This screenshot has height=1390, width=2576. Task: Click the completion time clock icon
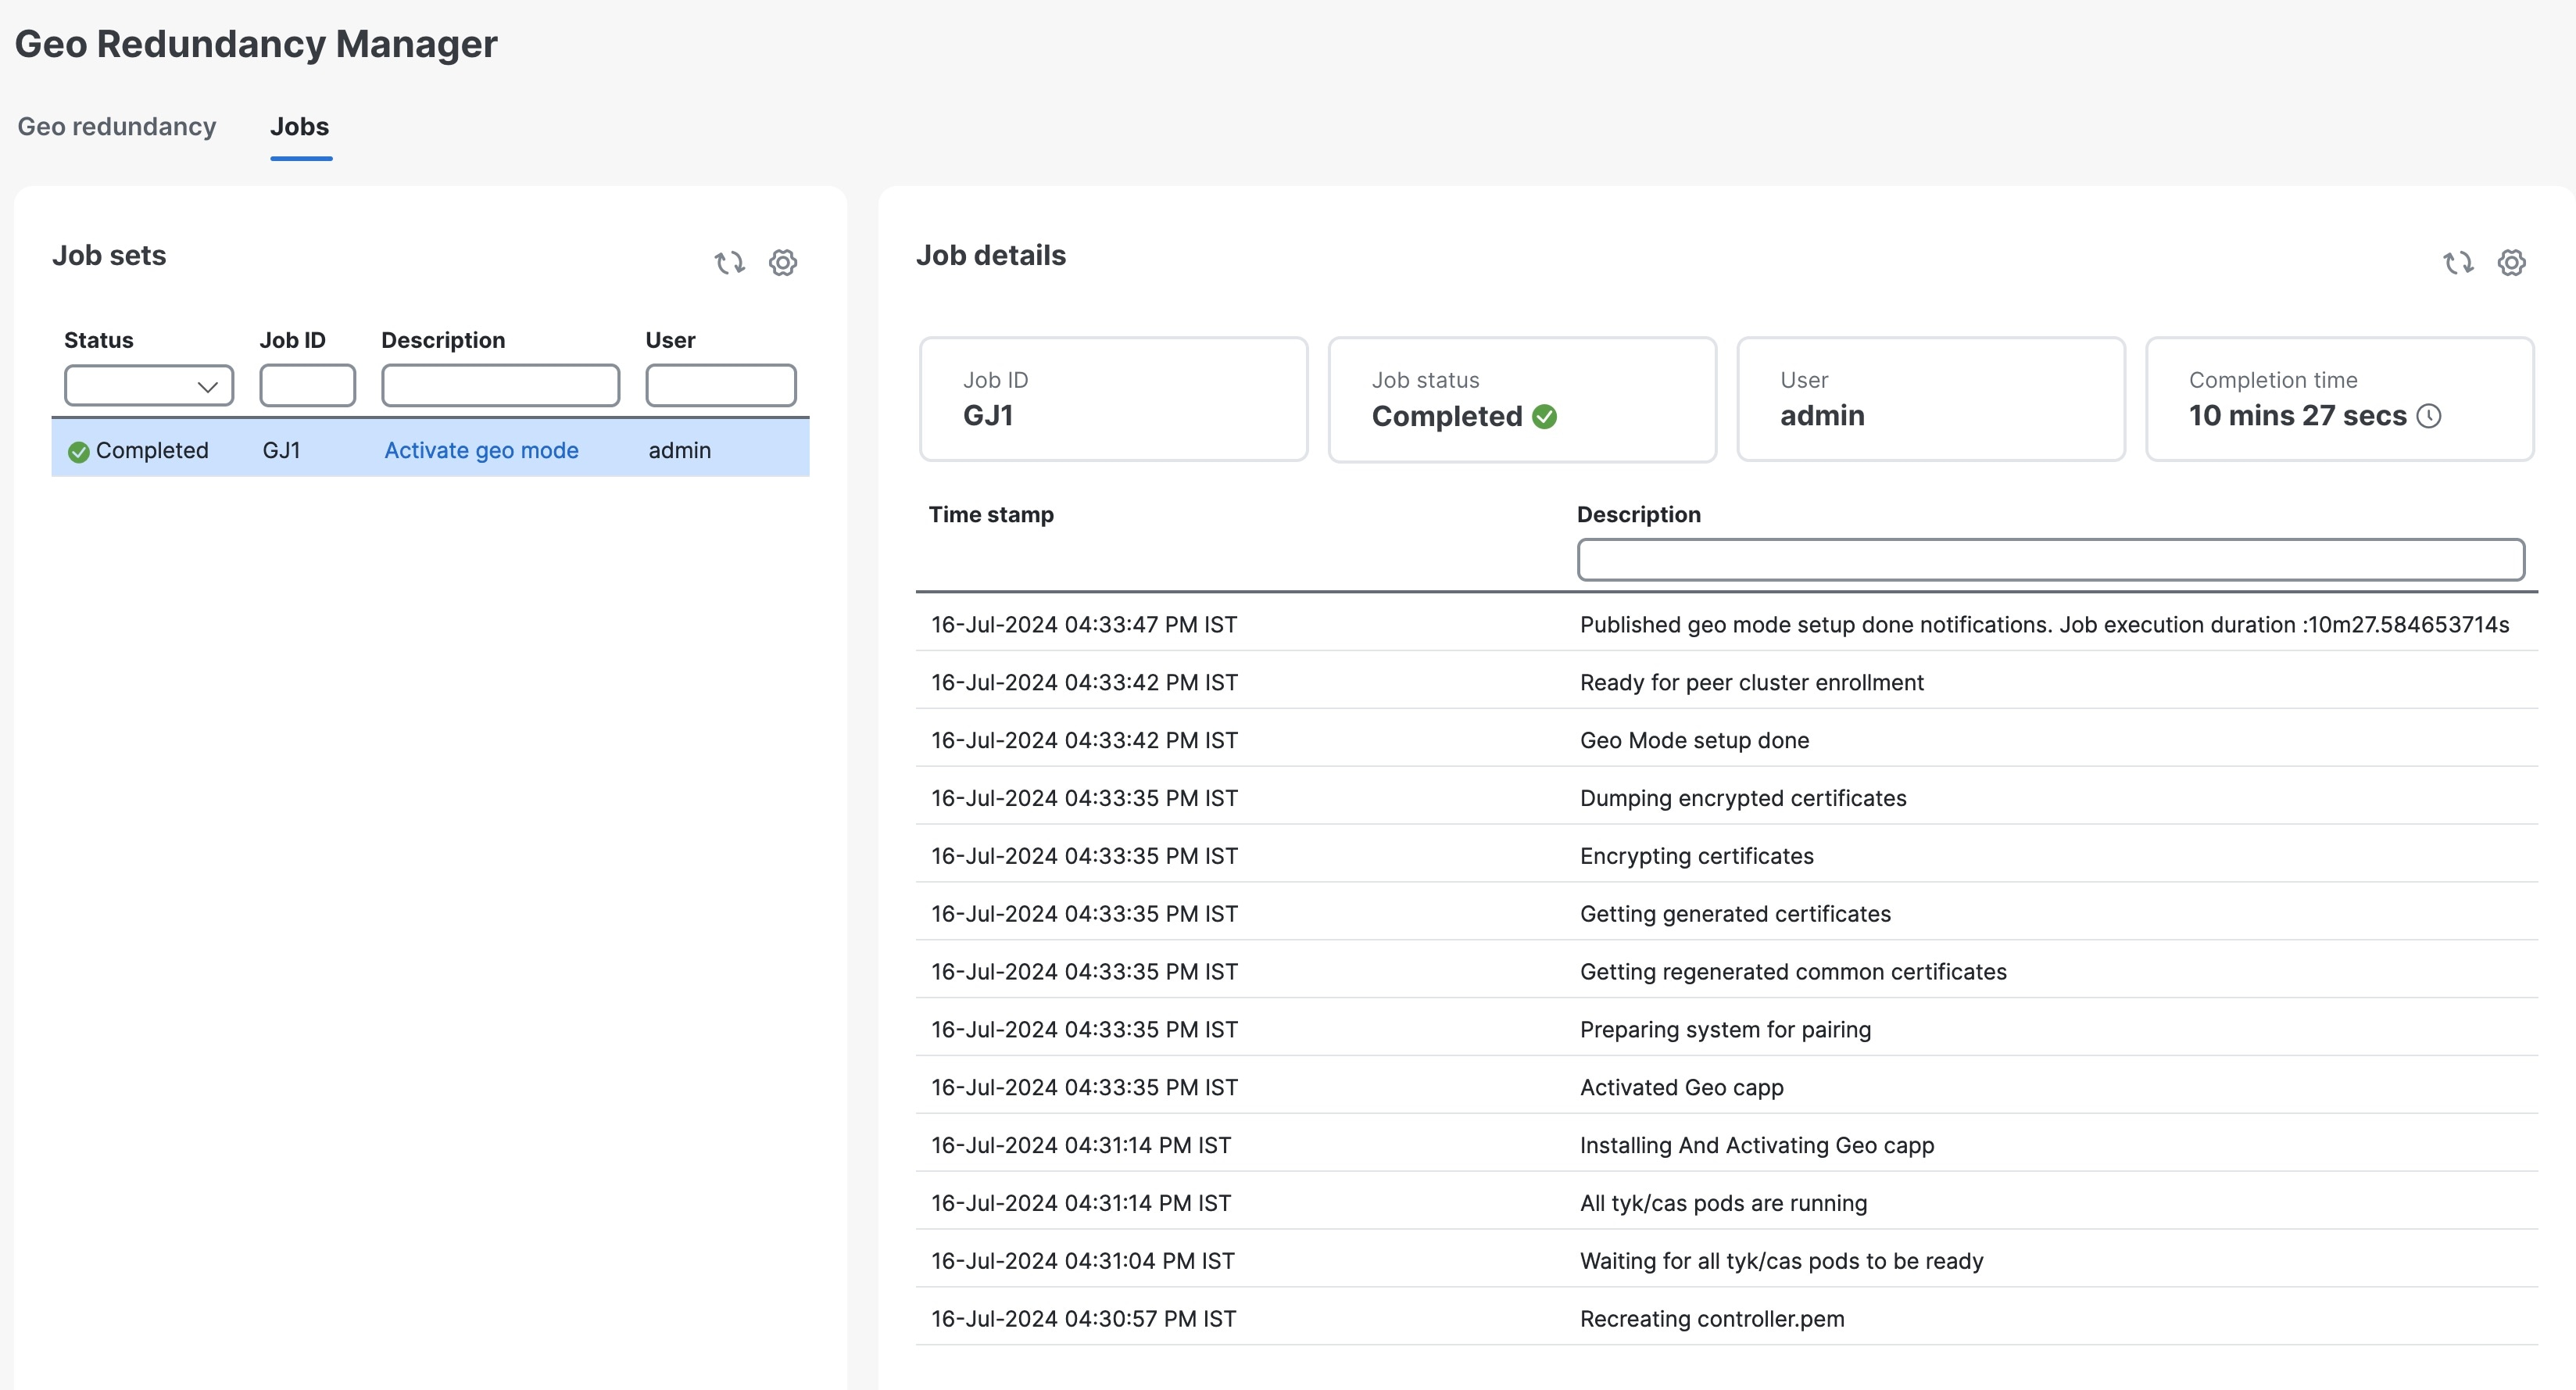(x=2429, y=416)
